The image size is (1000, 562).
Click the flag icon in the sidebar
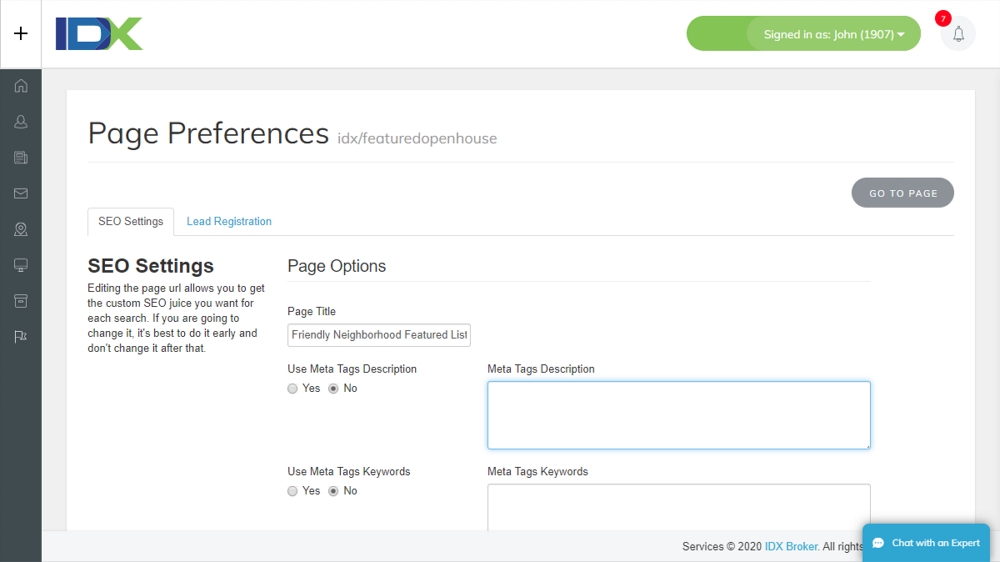pos(20,337)
